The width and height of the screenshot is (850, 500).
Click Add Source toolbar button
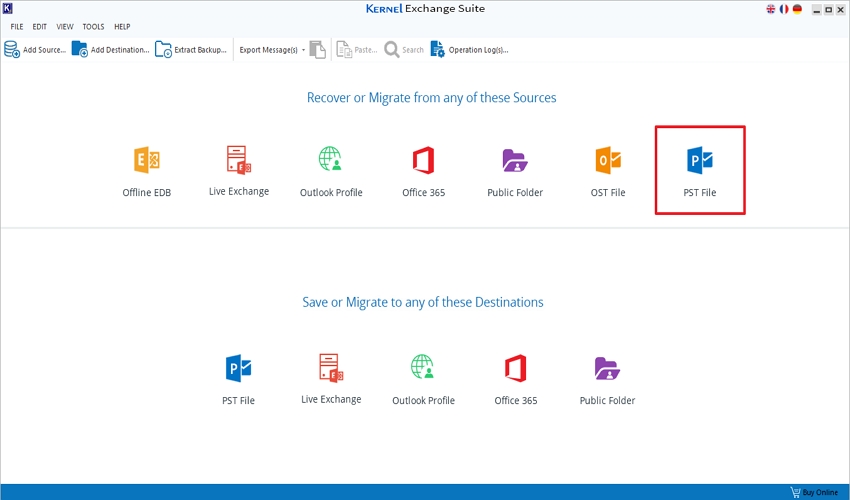coord(35,49)
